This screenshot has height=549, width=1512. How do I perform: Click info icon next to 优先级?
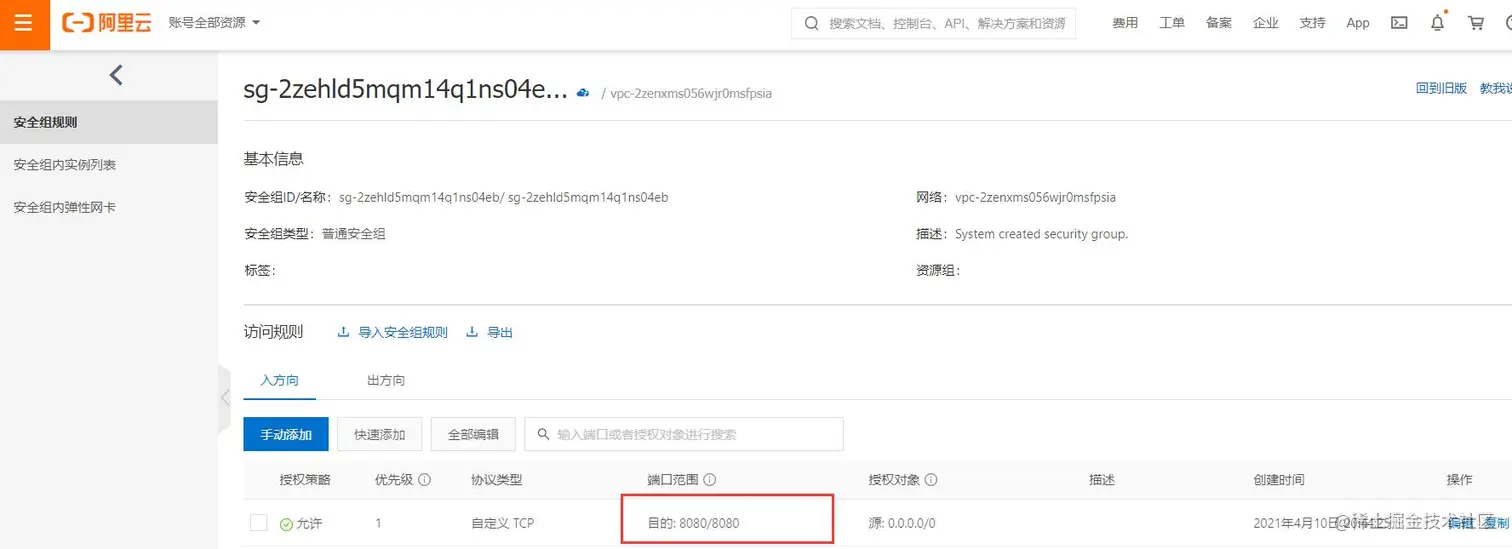pyautogui.click(x=424, y=480)
